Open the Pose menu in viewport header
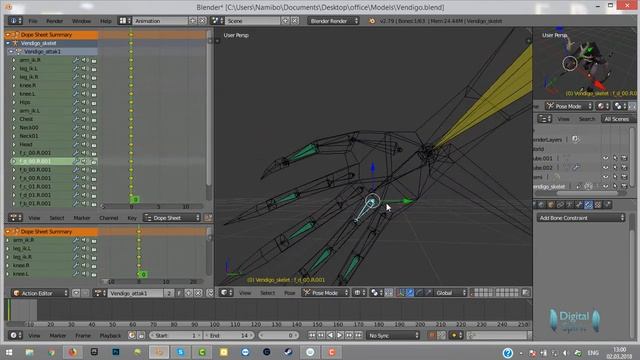The height and width of the screenshot is (360, 640). click(289, 293)
